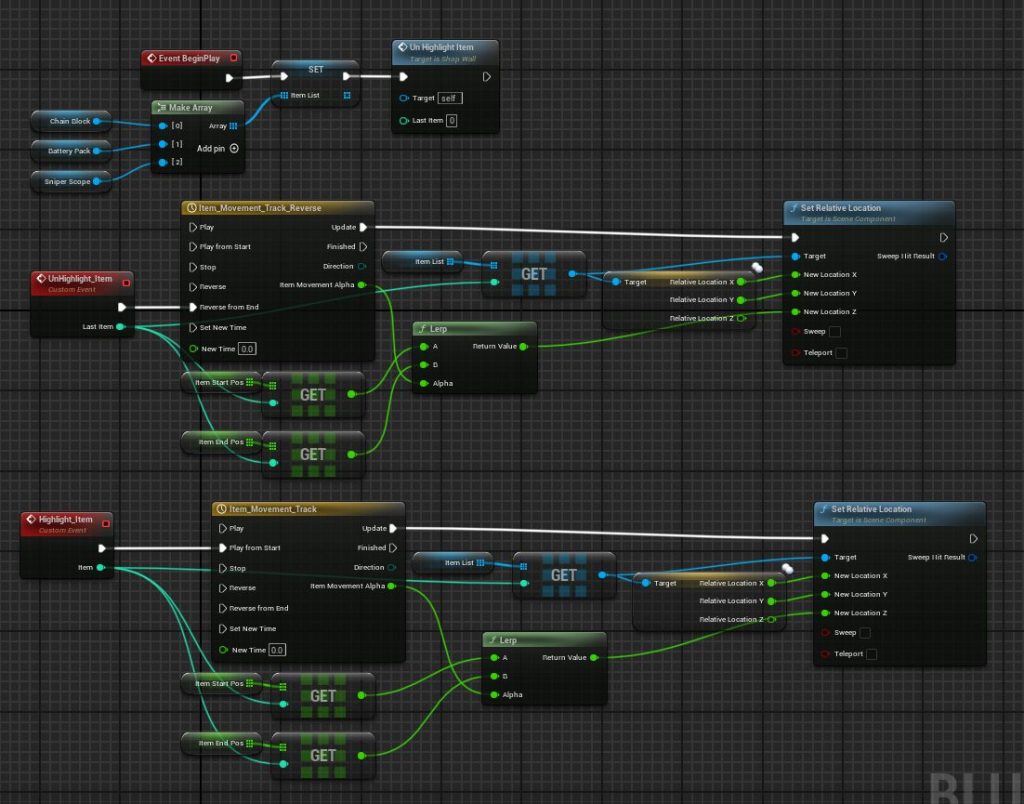The image size is (1024, 804).
Task: Check Teleport on the lower Set Relative Location
Action: 871,654
